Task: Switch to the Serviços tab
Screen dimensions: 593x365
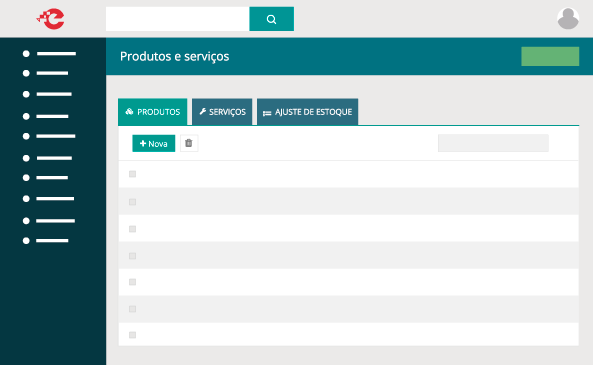Action: coord(222,112)
